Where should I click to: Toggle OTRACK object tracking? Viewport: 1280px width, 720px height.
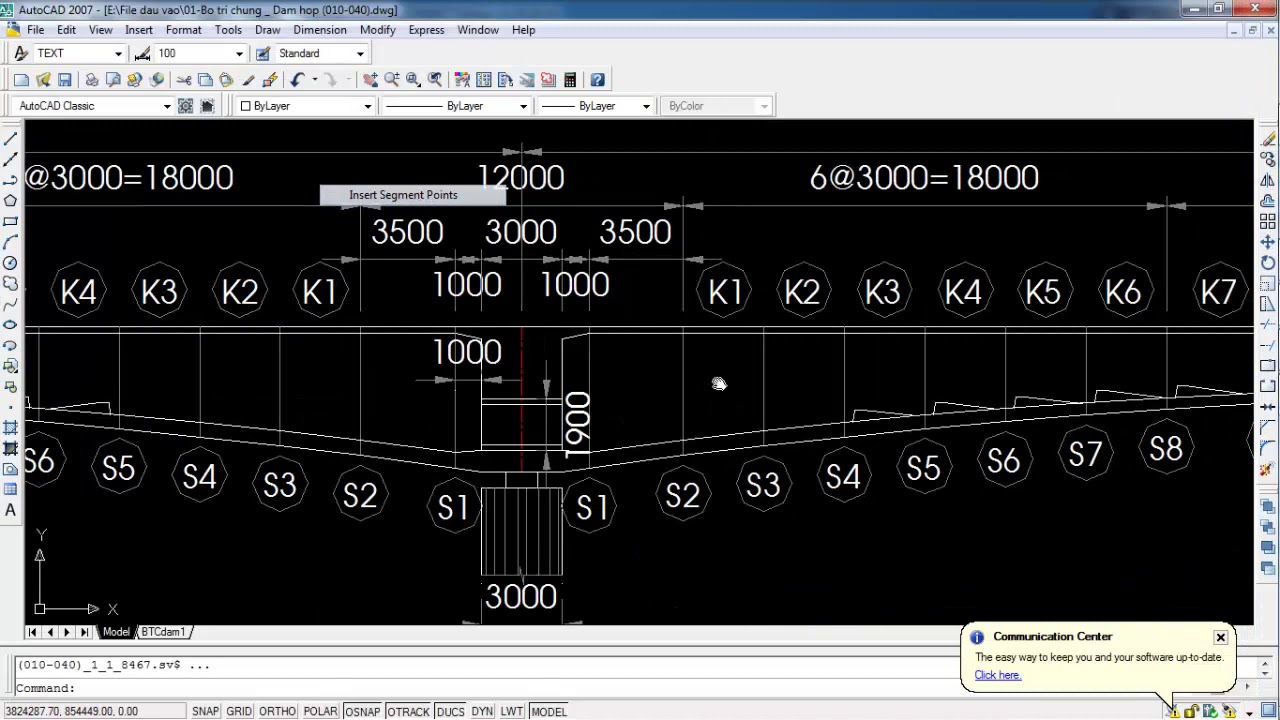[408, 711]
